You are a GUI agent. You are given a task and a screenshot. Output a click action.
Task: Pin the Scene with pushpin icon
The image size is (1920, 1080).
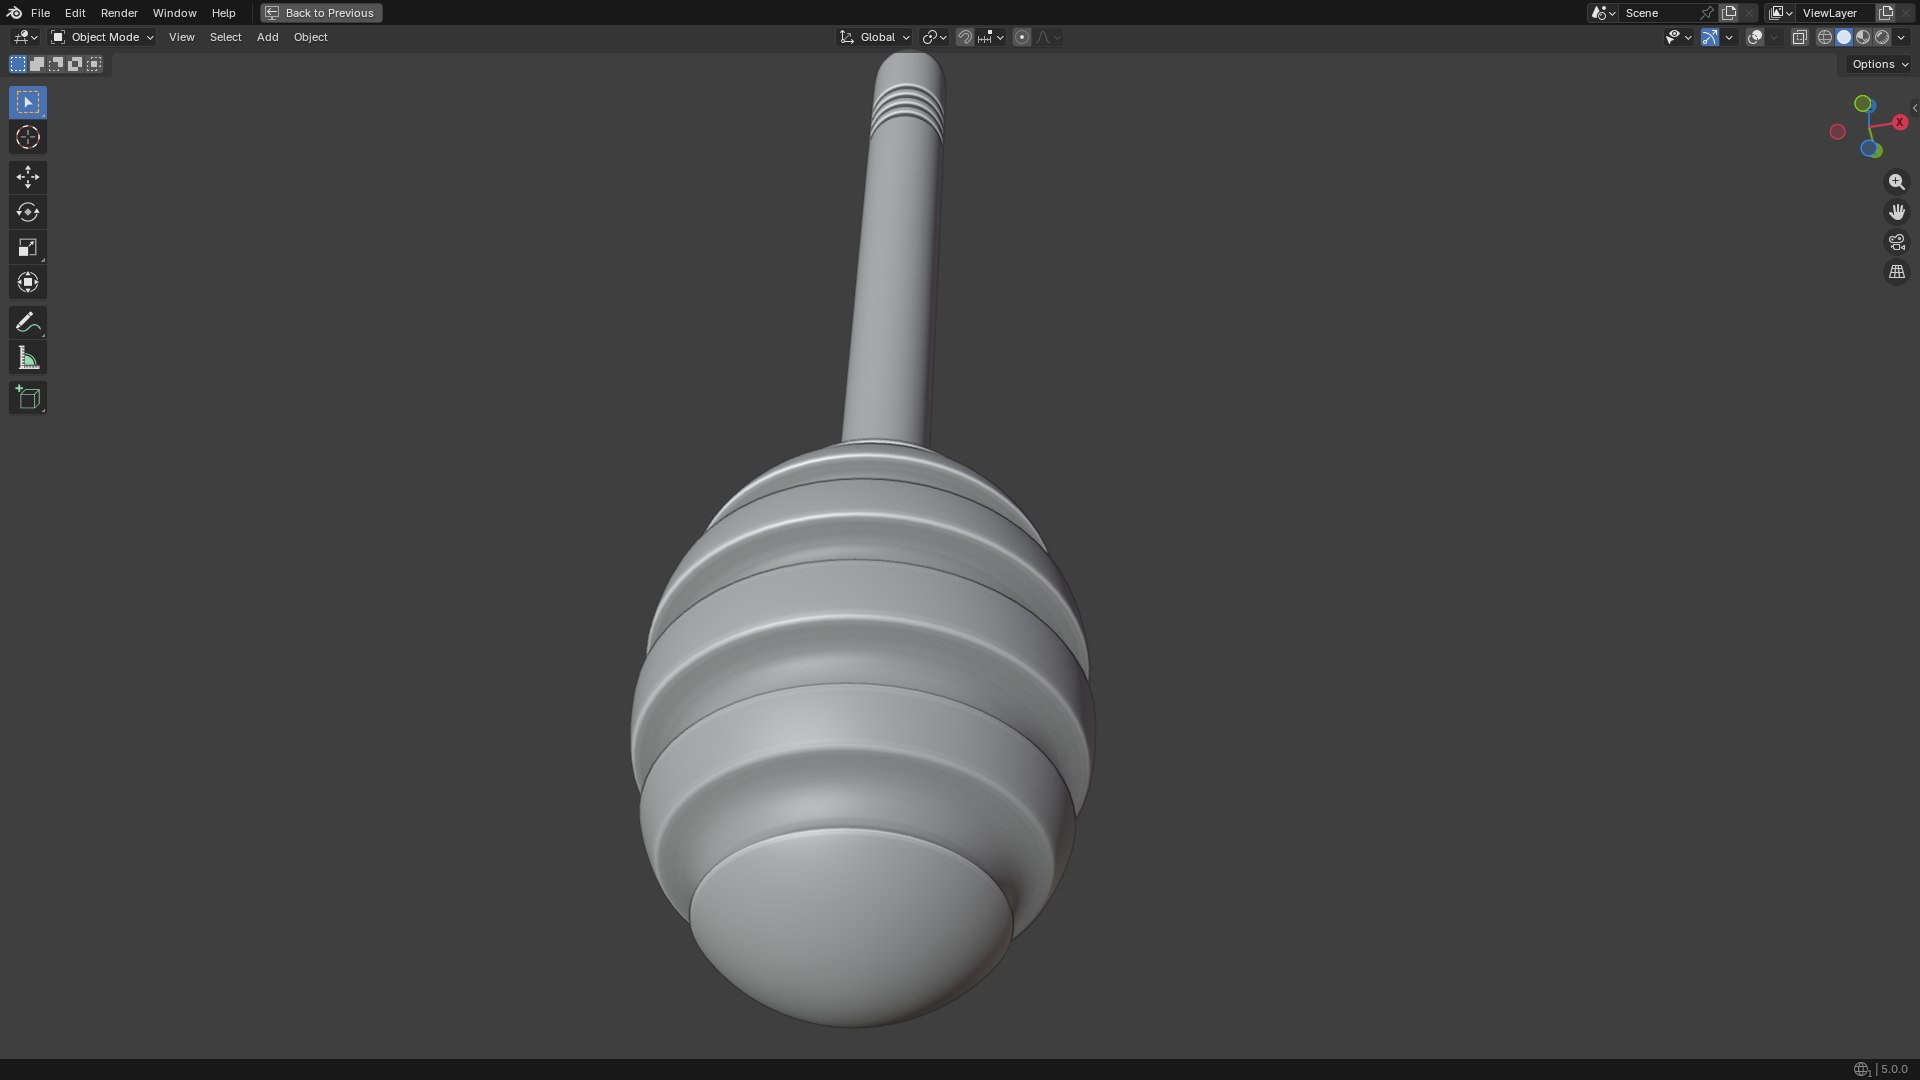1707,13
